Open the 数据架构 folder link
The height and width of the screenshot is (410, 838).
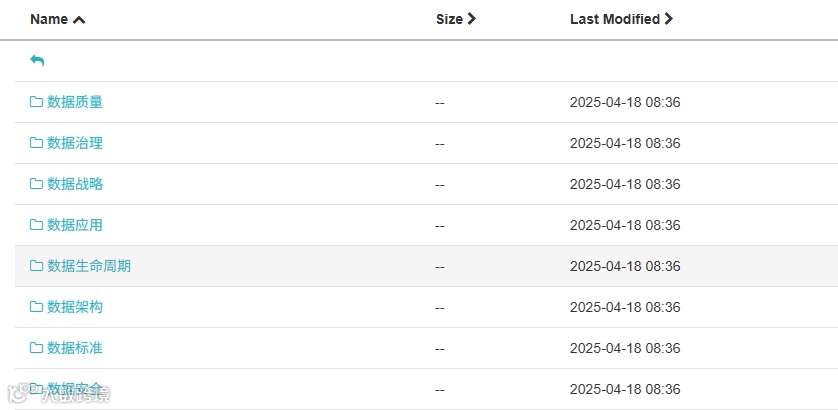pos(75,307)
